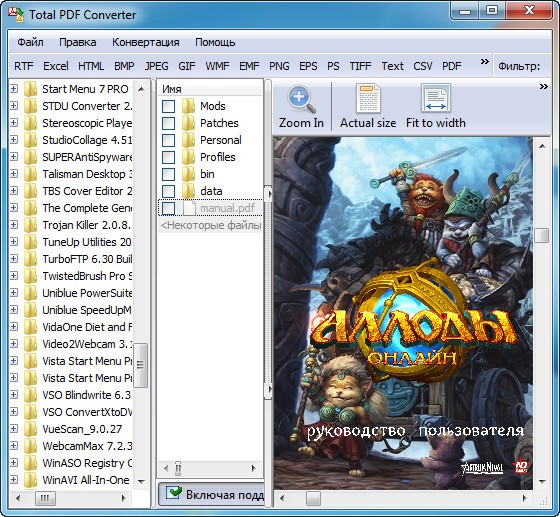Screen dimensions: 560x517
Task: Expand the VSO ConvertXtoDV tree node
Action: (x=14, y=412)
